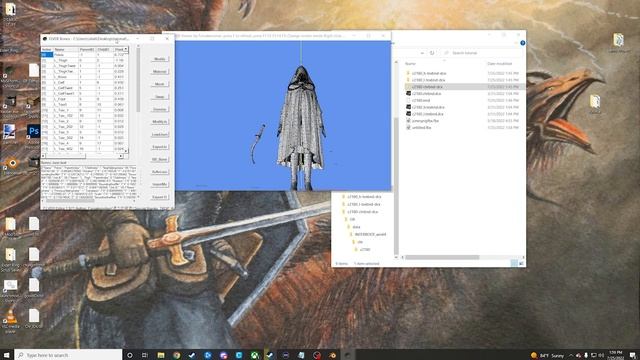Click Windows Start button
The width and height of the screenshot is (640, 360).
[x=7, y=355]
